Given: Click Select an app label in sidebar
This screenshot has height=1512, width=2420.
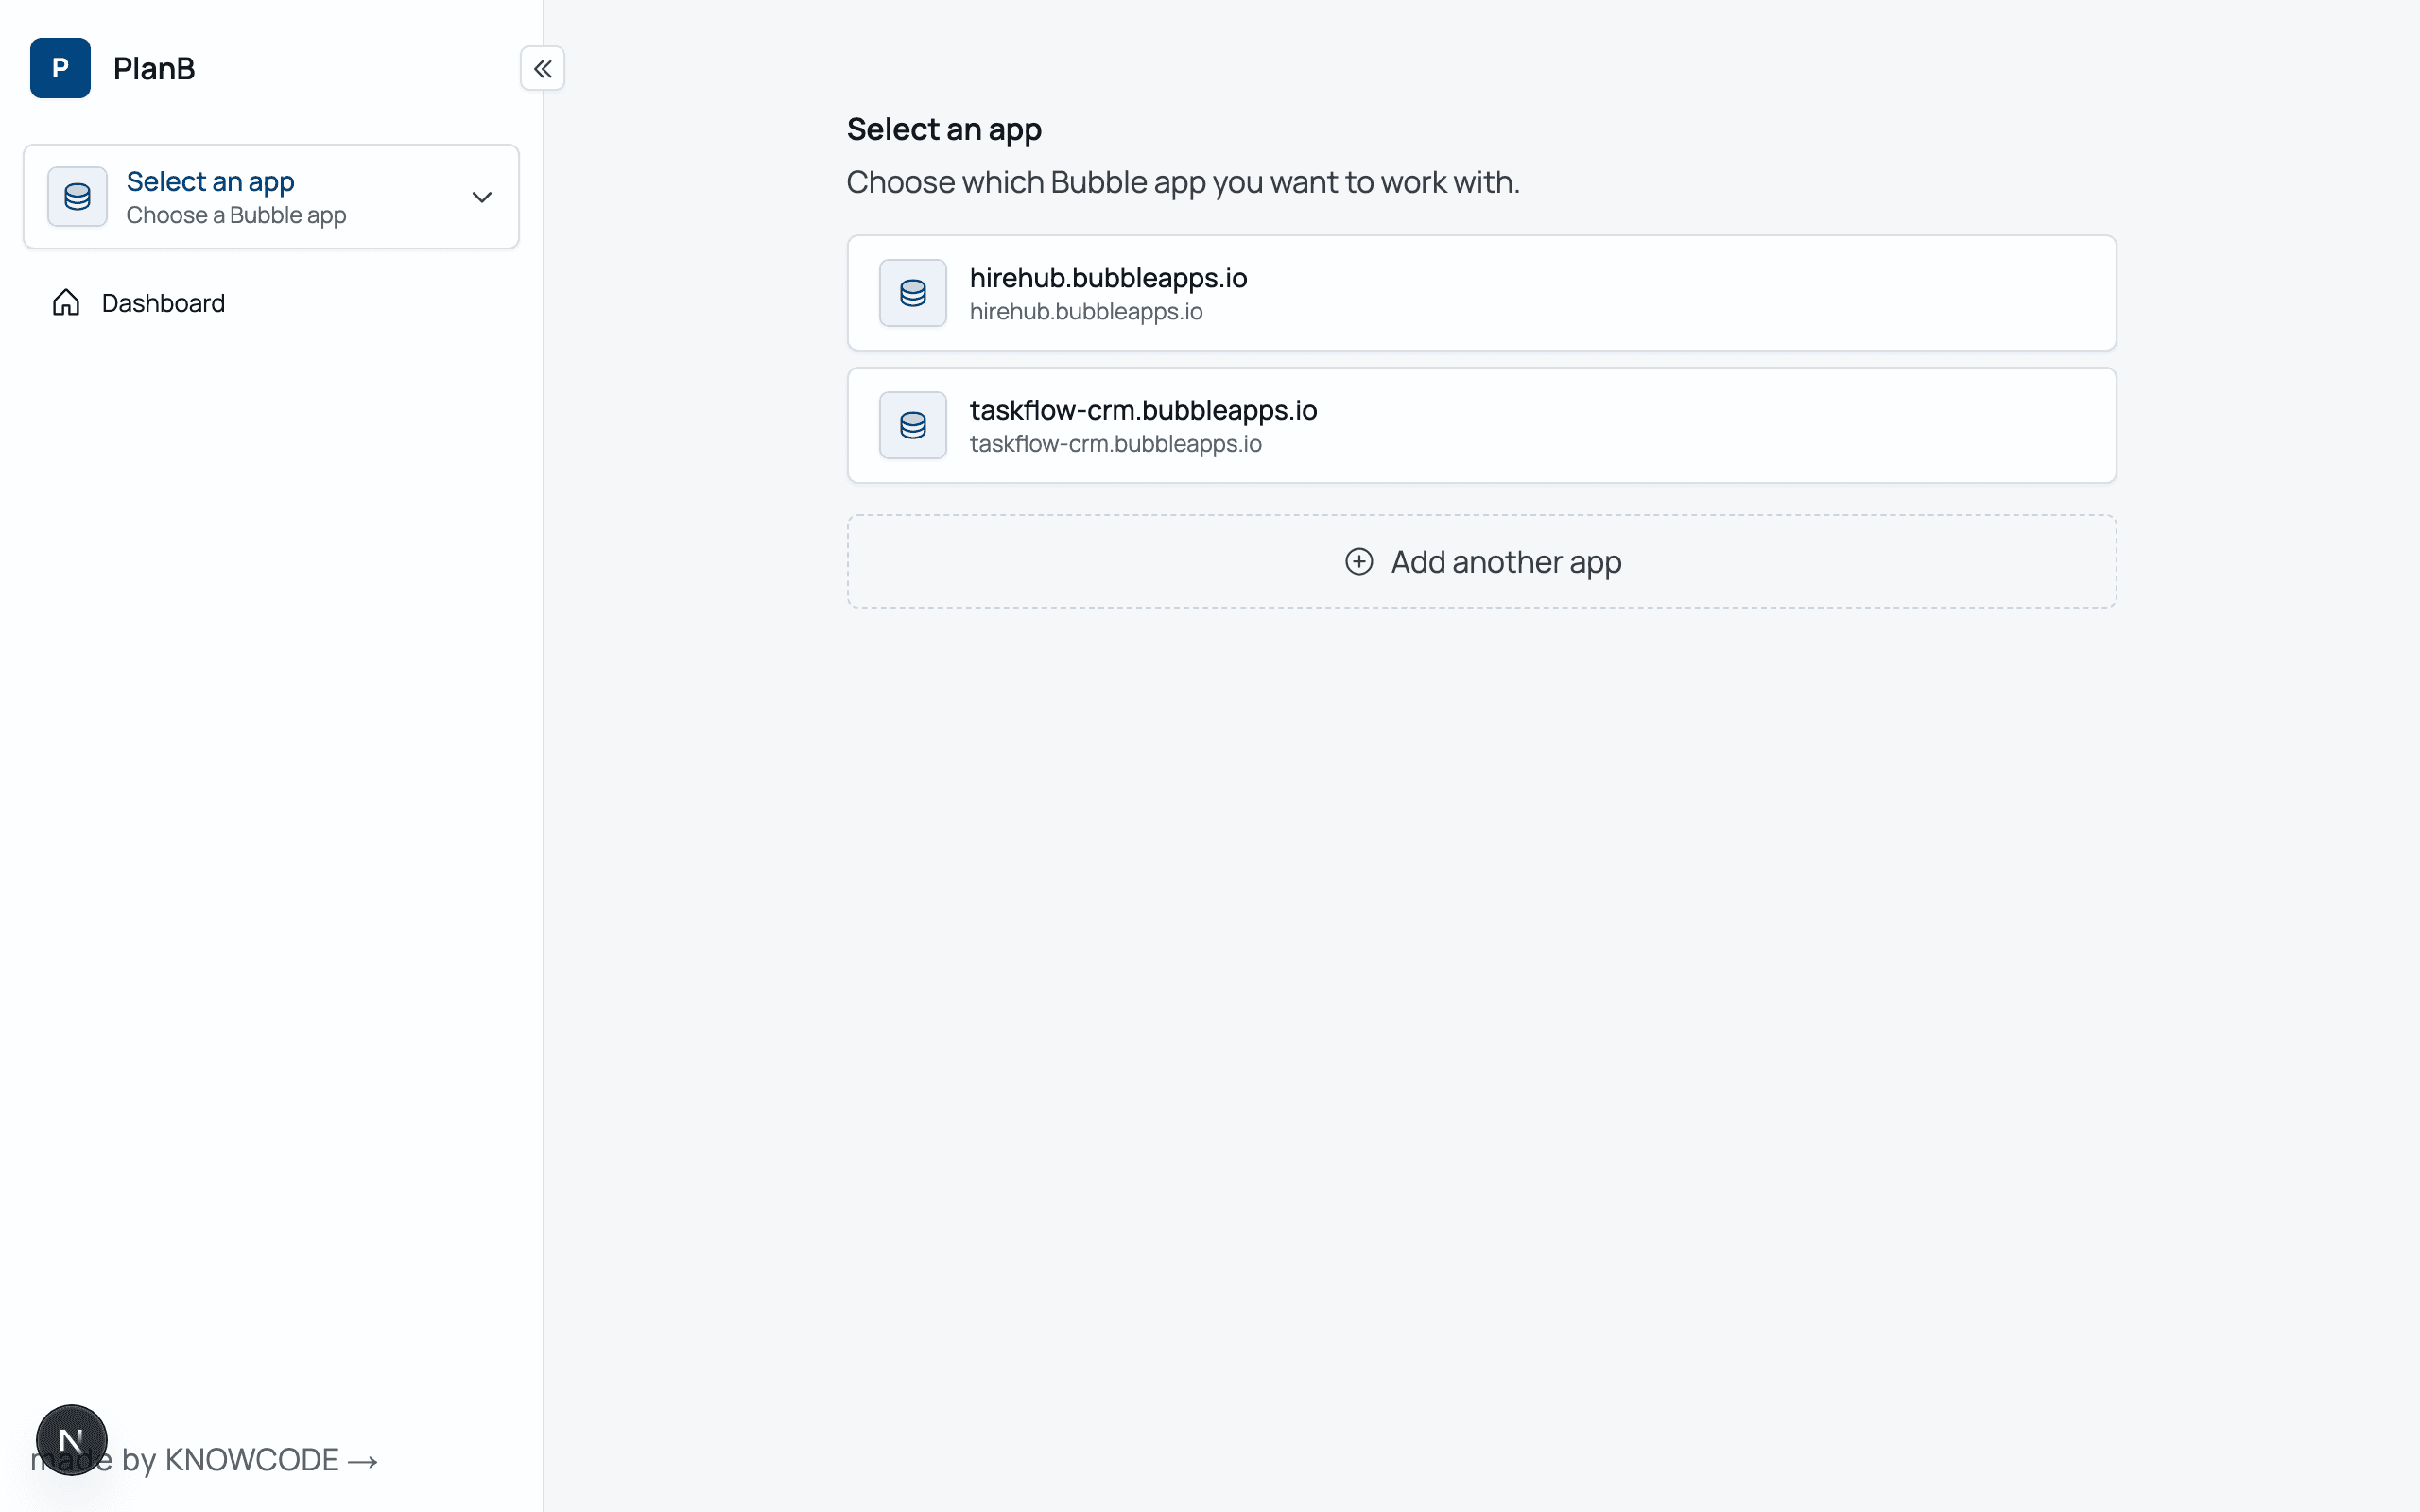Looking at the screenshot, I should (x=210, y=181).
